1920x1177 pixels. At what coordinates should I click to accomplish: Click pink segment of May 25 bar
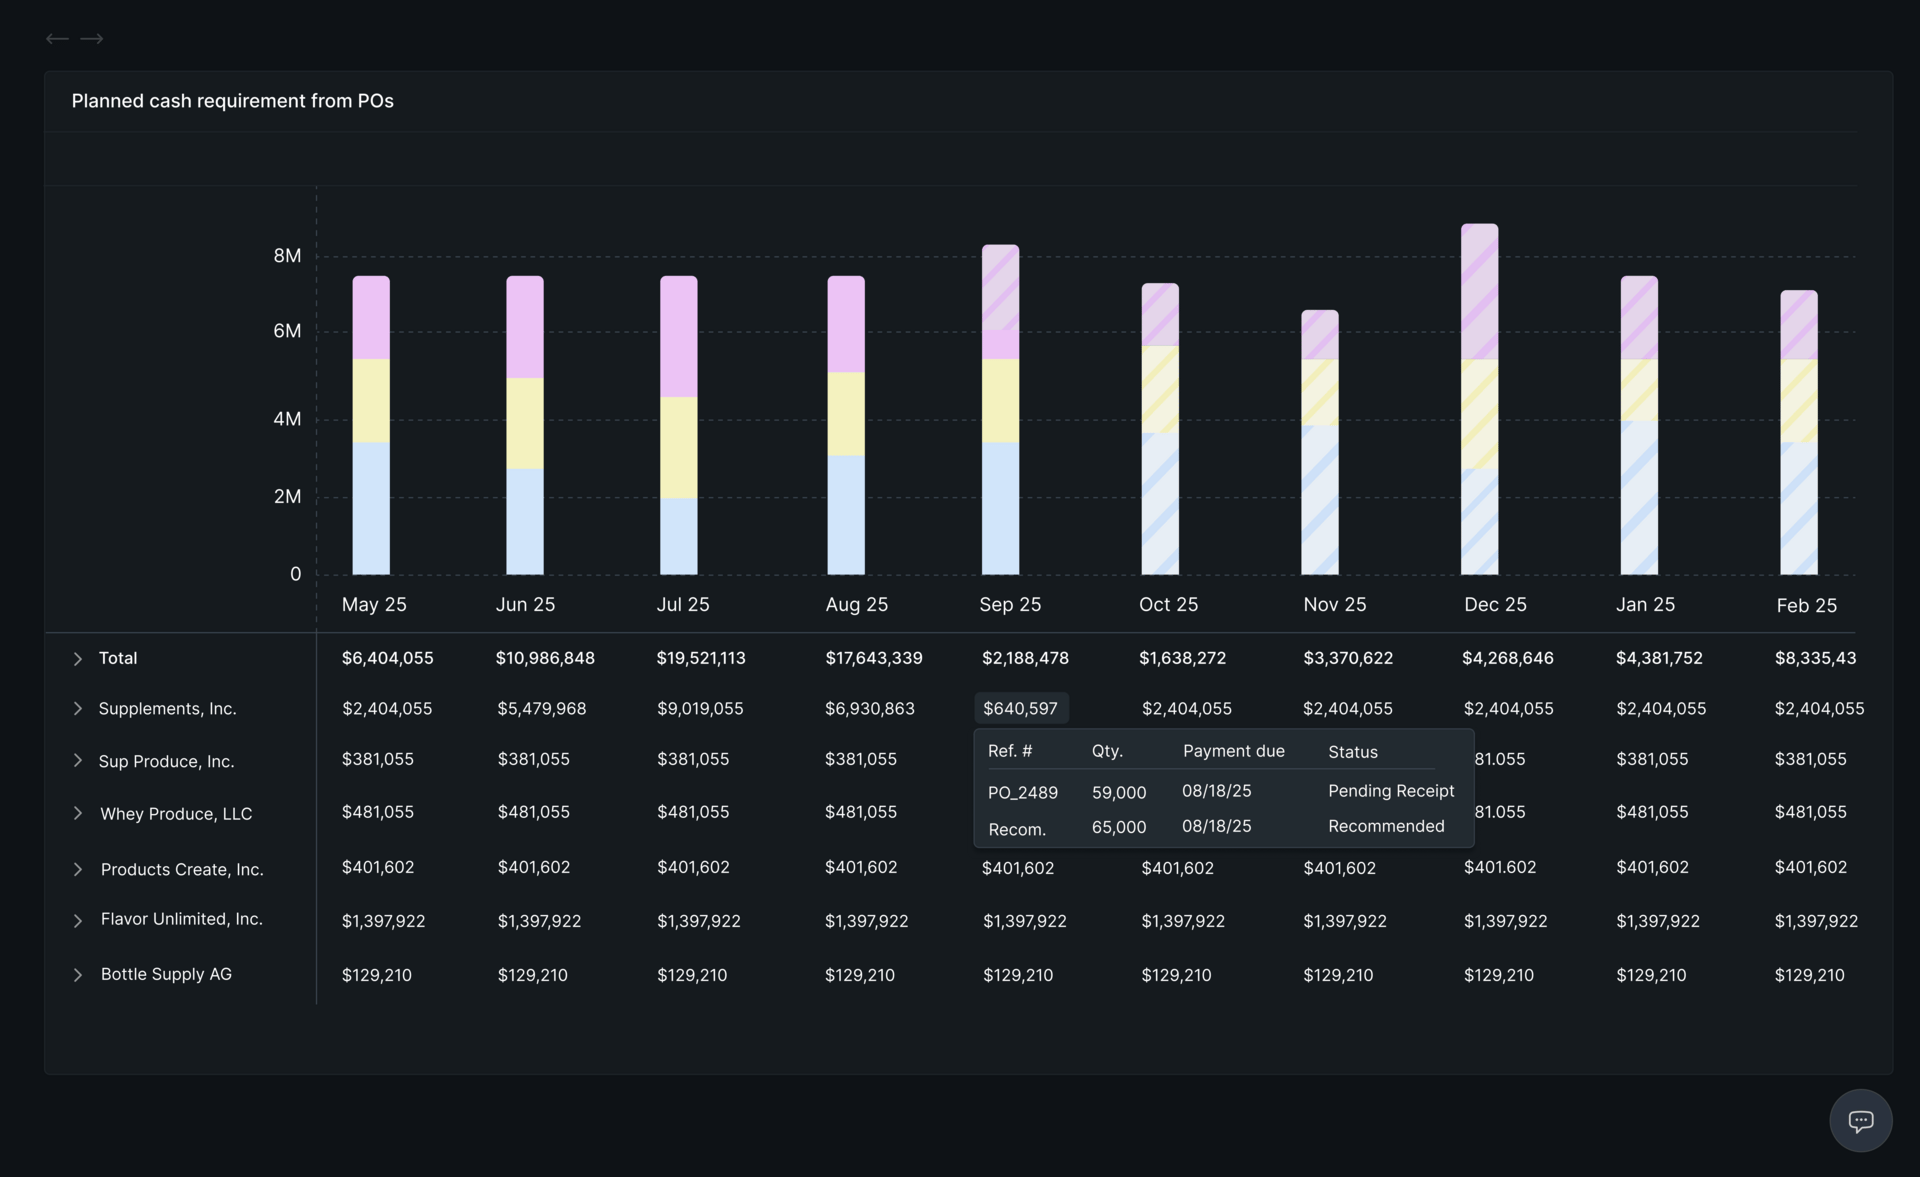[x=371, y=318]
